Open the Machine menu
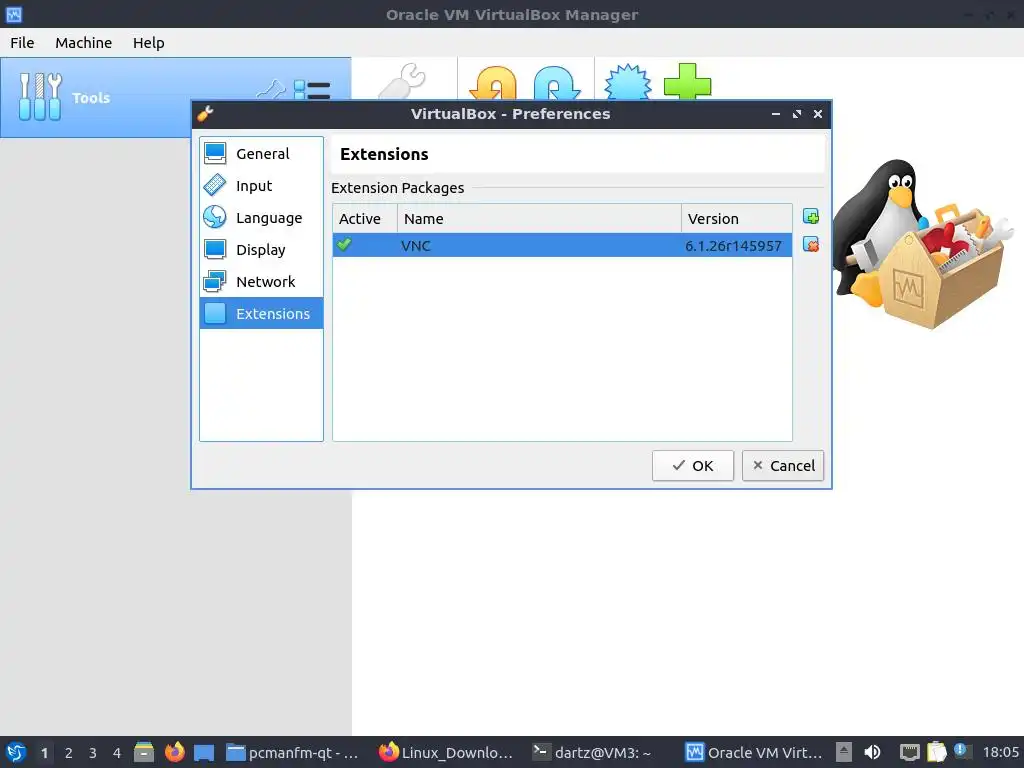 click(84, 42)
